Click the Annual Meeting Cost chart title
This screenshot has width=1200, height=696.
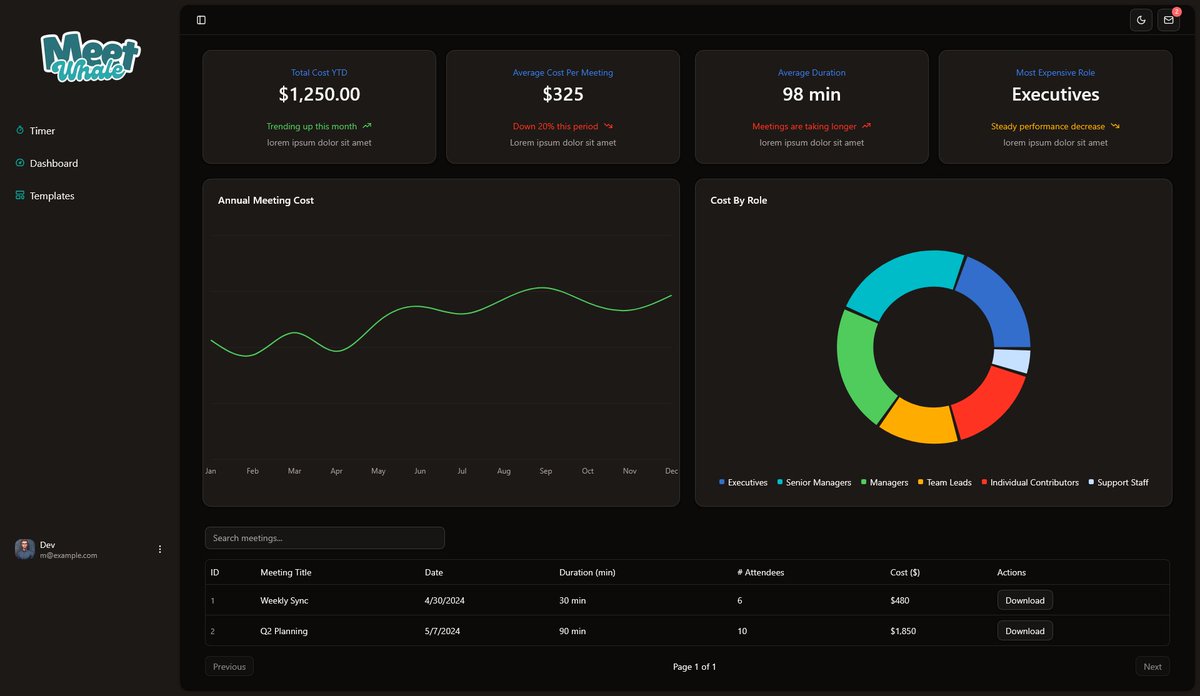[266, 201]
